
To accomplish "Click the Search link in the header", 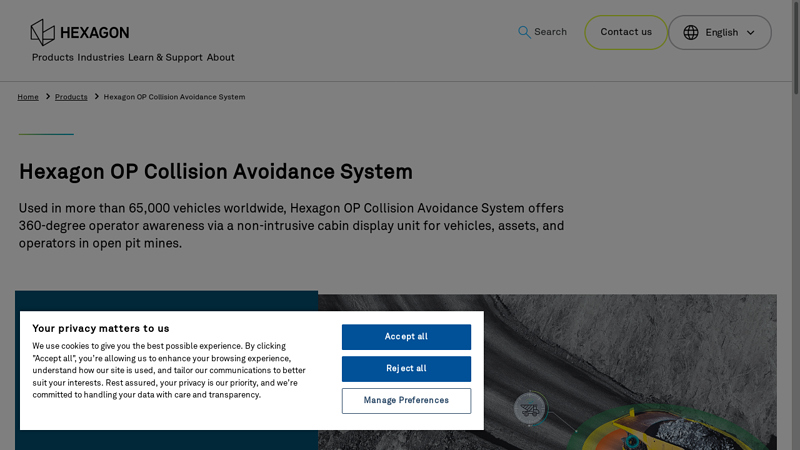I will [x=542, y=32].
